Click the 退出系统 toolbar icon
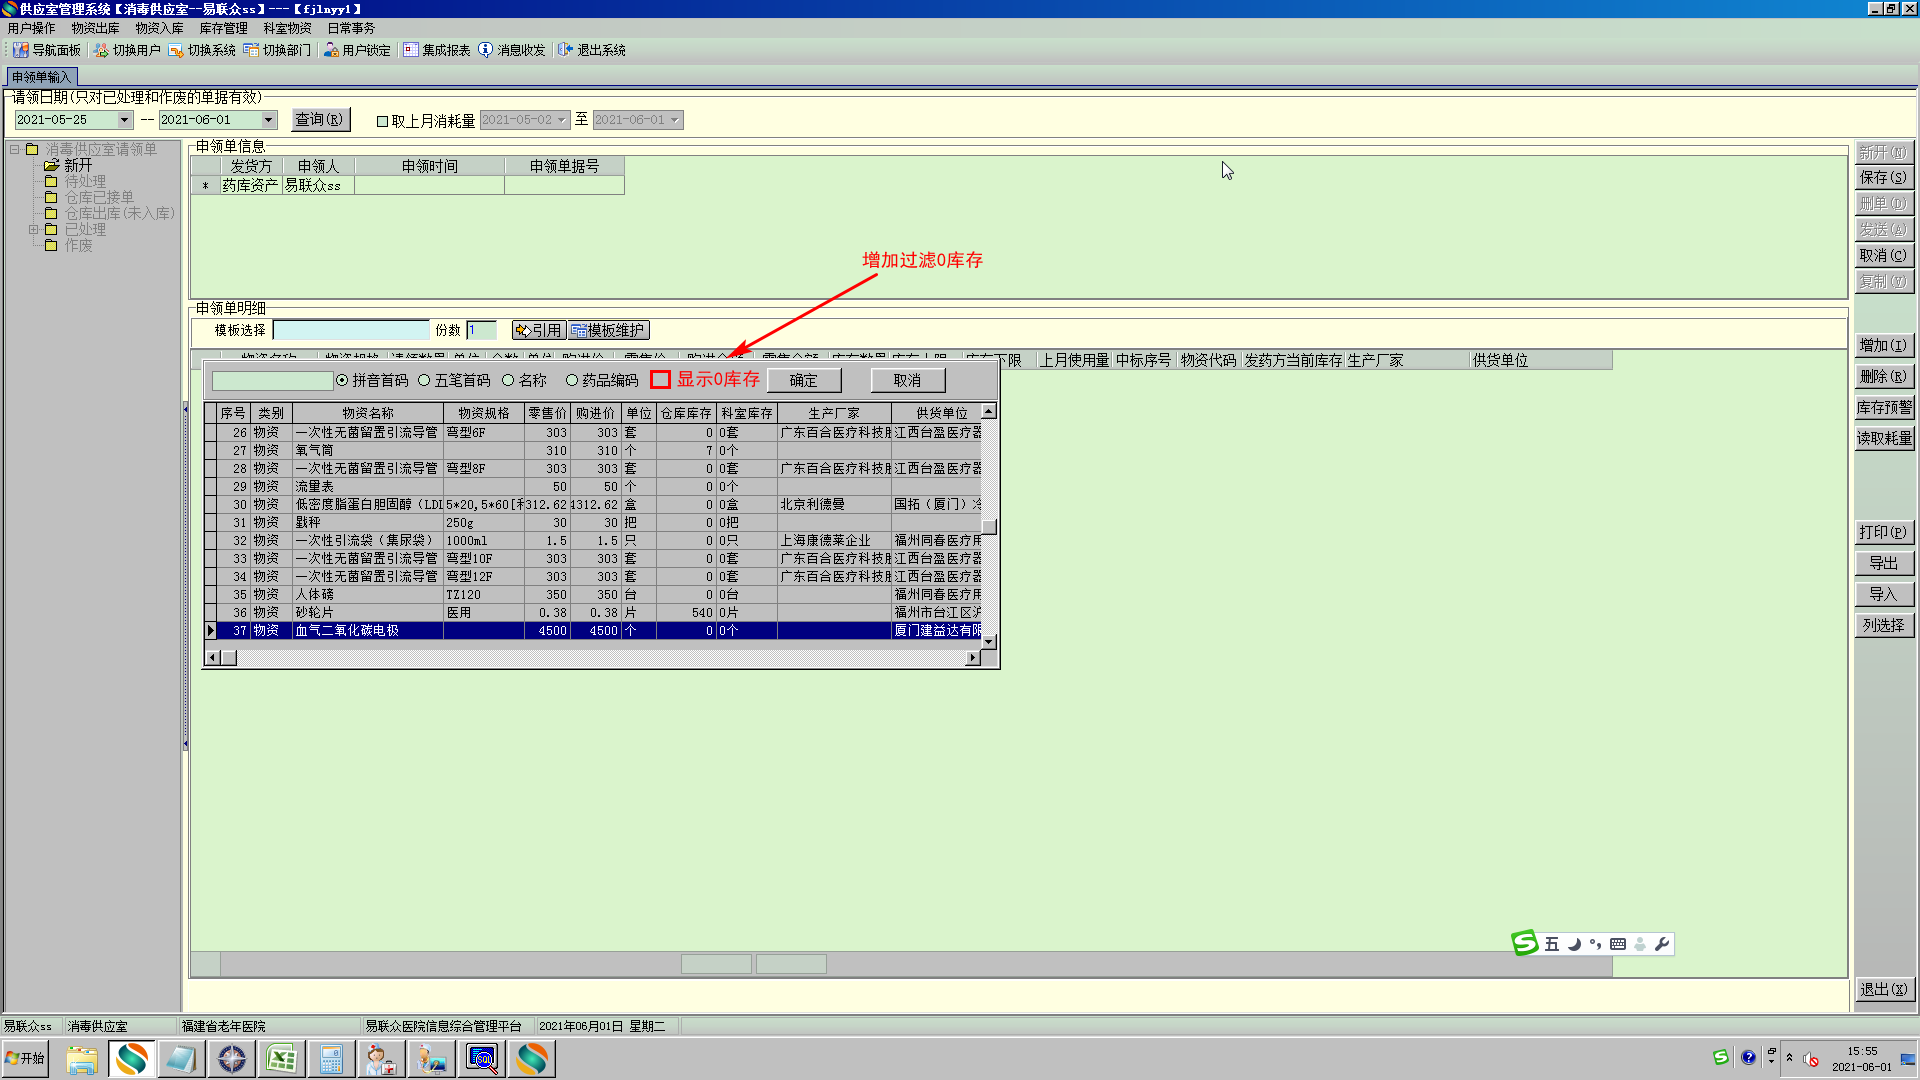This screenshot has width=1920, height=1080. pyautogui.click(x=566, y=50)
